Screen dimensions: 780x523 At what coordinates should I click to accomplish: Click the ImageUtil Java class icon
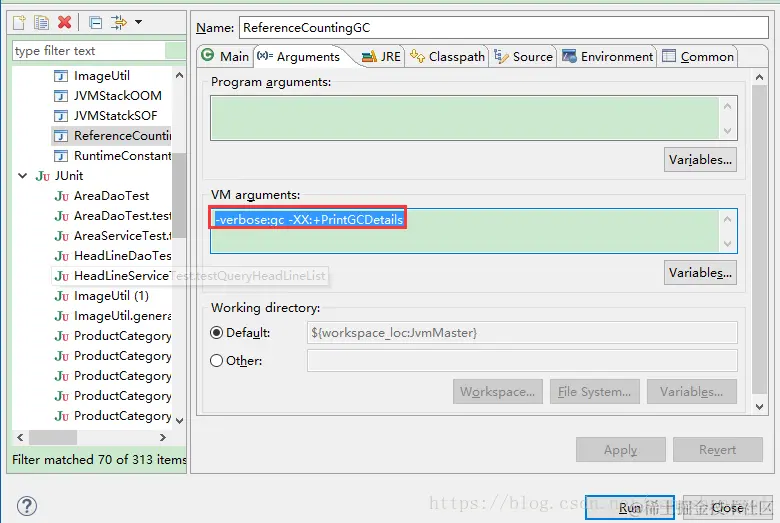(x=60, y=76)
